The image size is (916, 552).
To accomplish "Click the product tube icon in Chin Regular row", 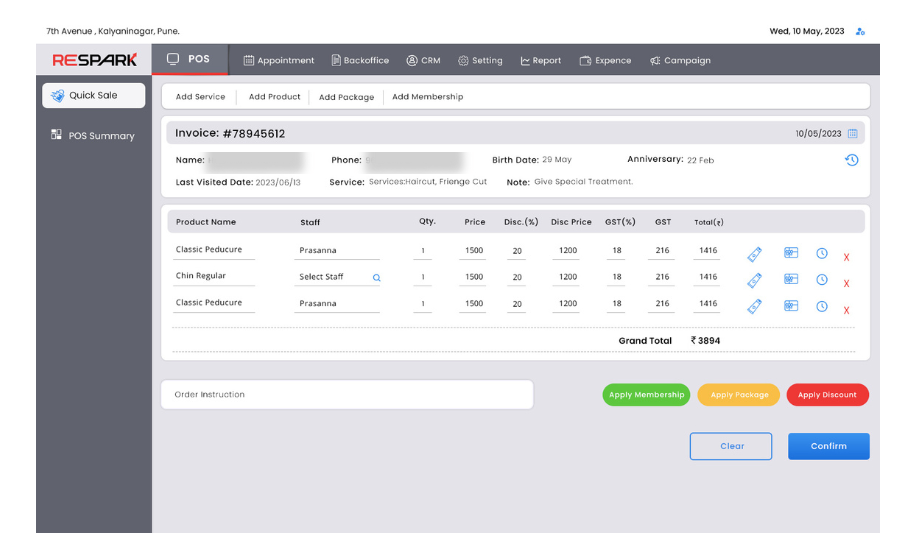I will coord(754,280).
